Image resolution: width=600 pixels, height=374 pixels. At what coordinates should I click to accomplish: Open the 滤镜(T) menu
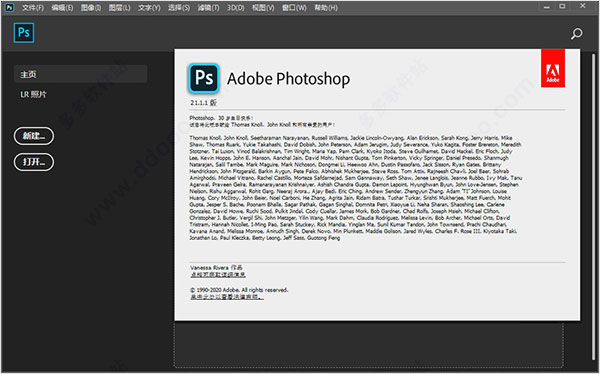(208, 8)
